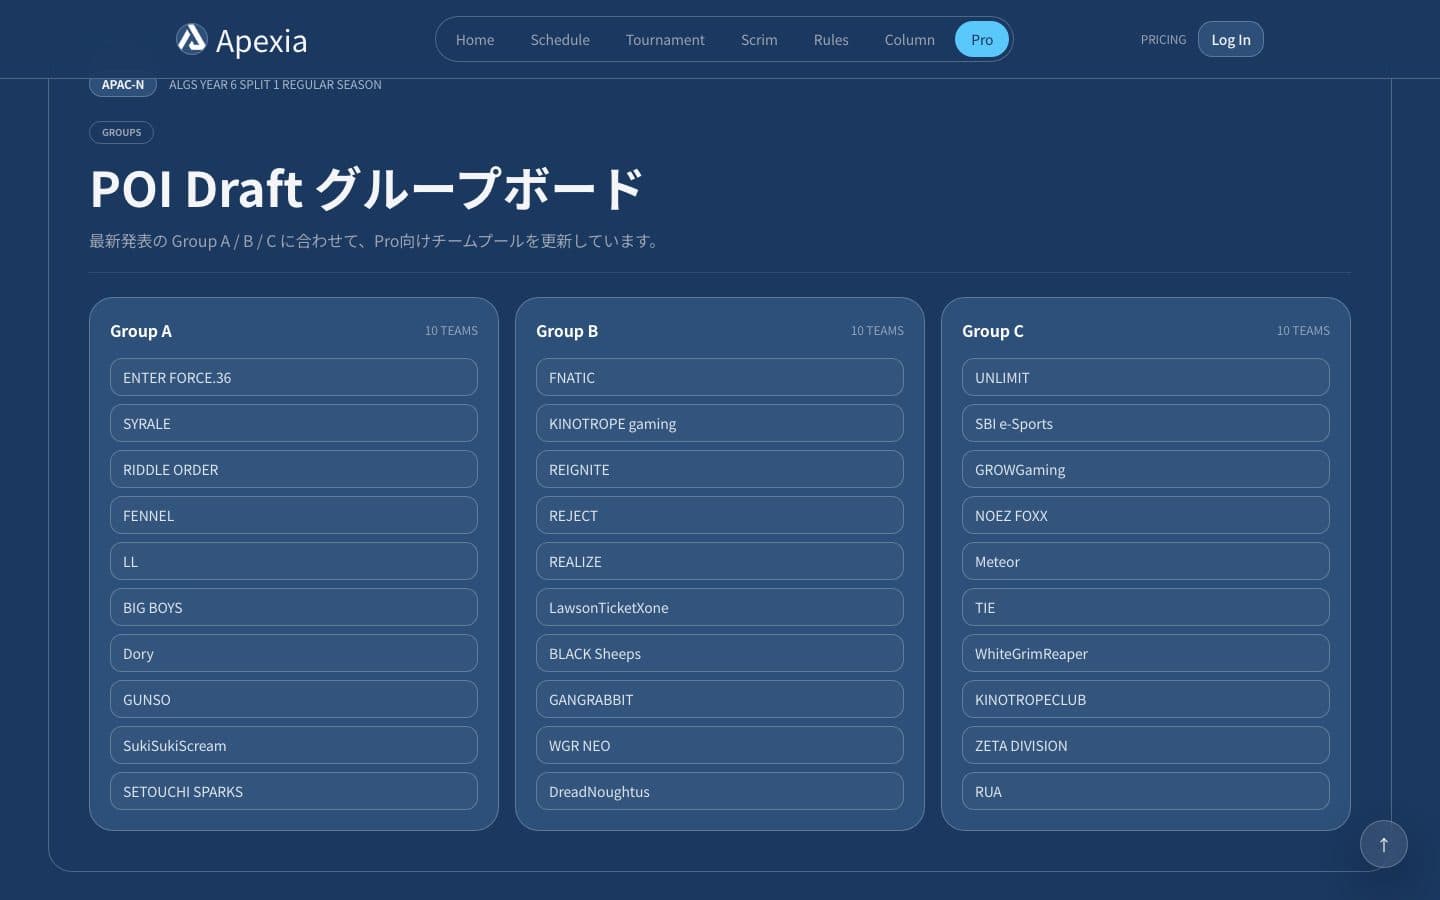Click the REALIZE entry in Group B
The height and width of the screenshot is (900, 1440).
(720, 561)
